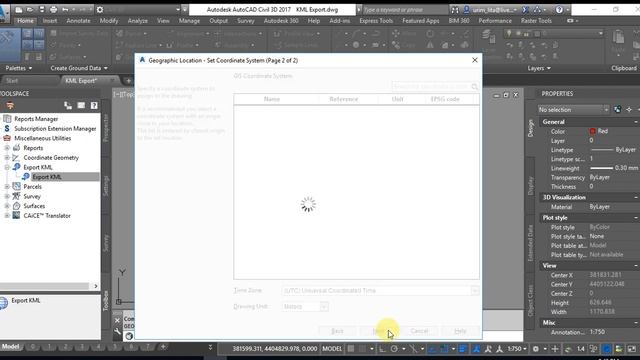Open the Home ribbon tab

click(25, 20)
